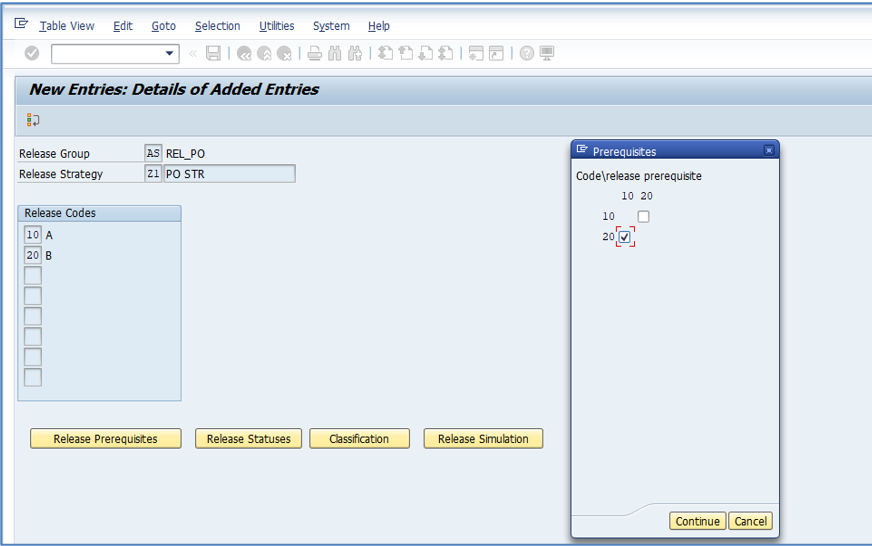Image resolution: width=872 pixels, height=546 pixels.
Task: Click the Last Page icon
Action: click(x=445, y=53)
